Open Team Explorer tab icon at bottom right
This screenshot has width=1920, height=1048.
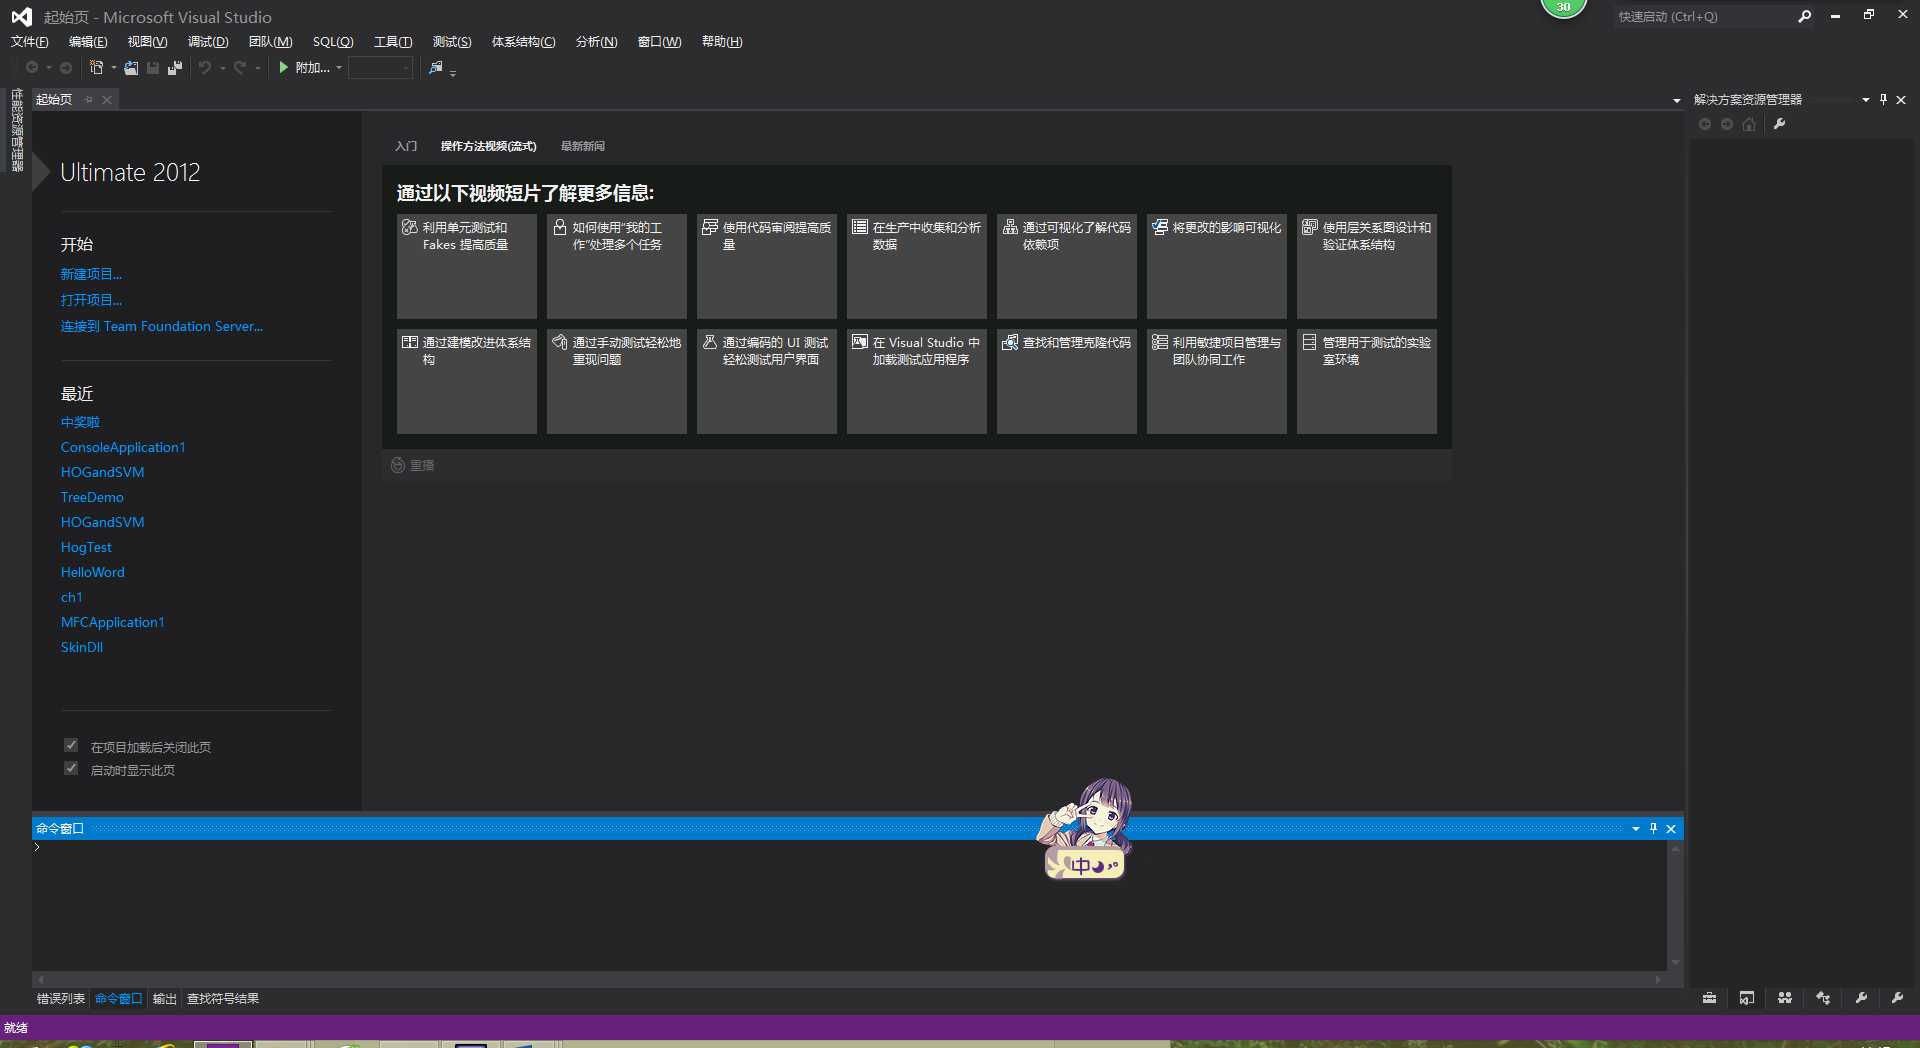[x=1785, y=998]
